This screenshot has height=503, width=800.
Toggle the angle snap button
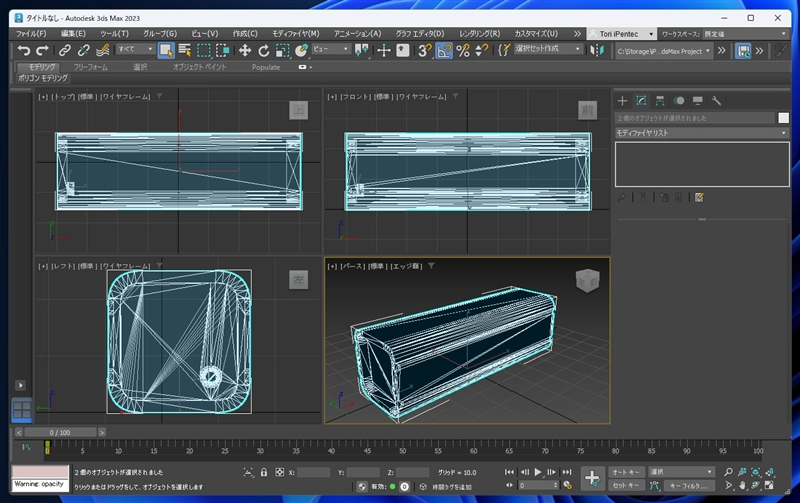tap(444, 50)
